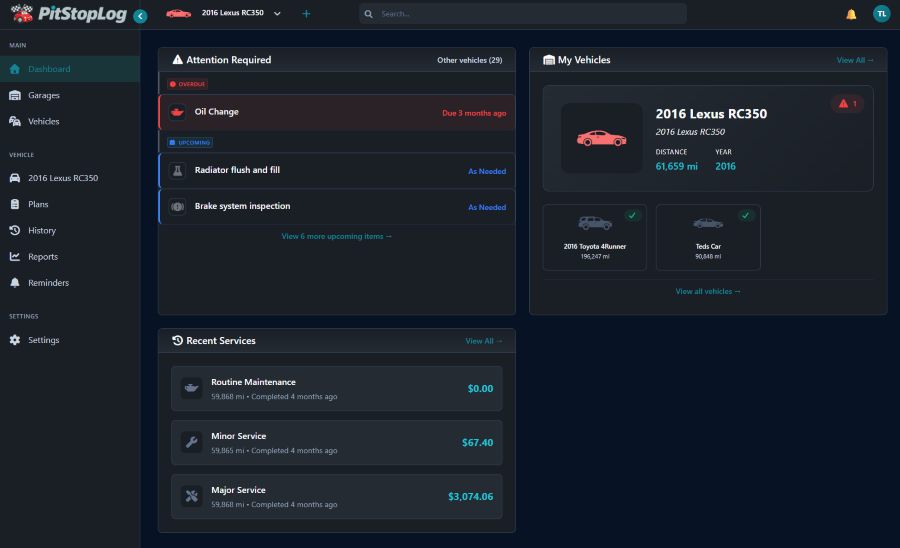900x548 pixels.
Task: Click the Recent Services history icon
Action: 177,340
